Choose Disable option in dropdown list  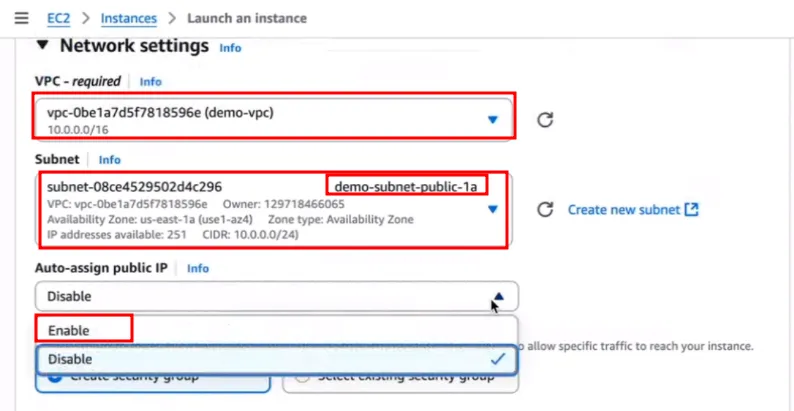[x=276, y=359]
